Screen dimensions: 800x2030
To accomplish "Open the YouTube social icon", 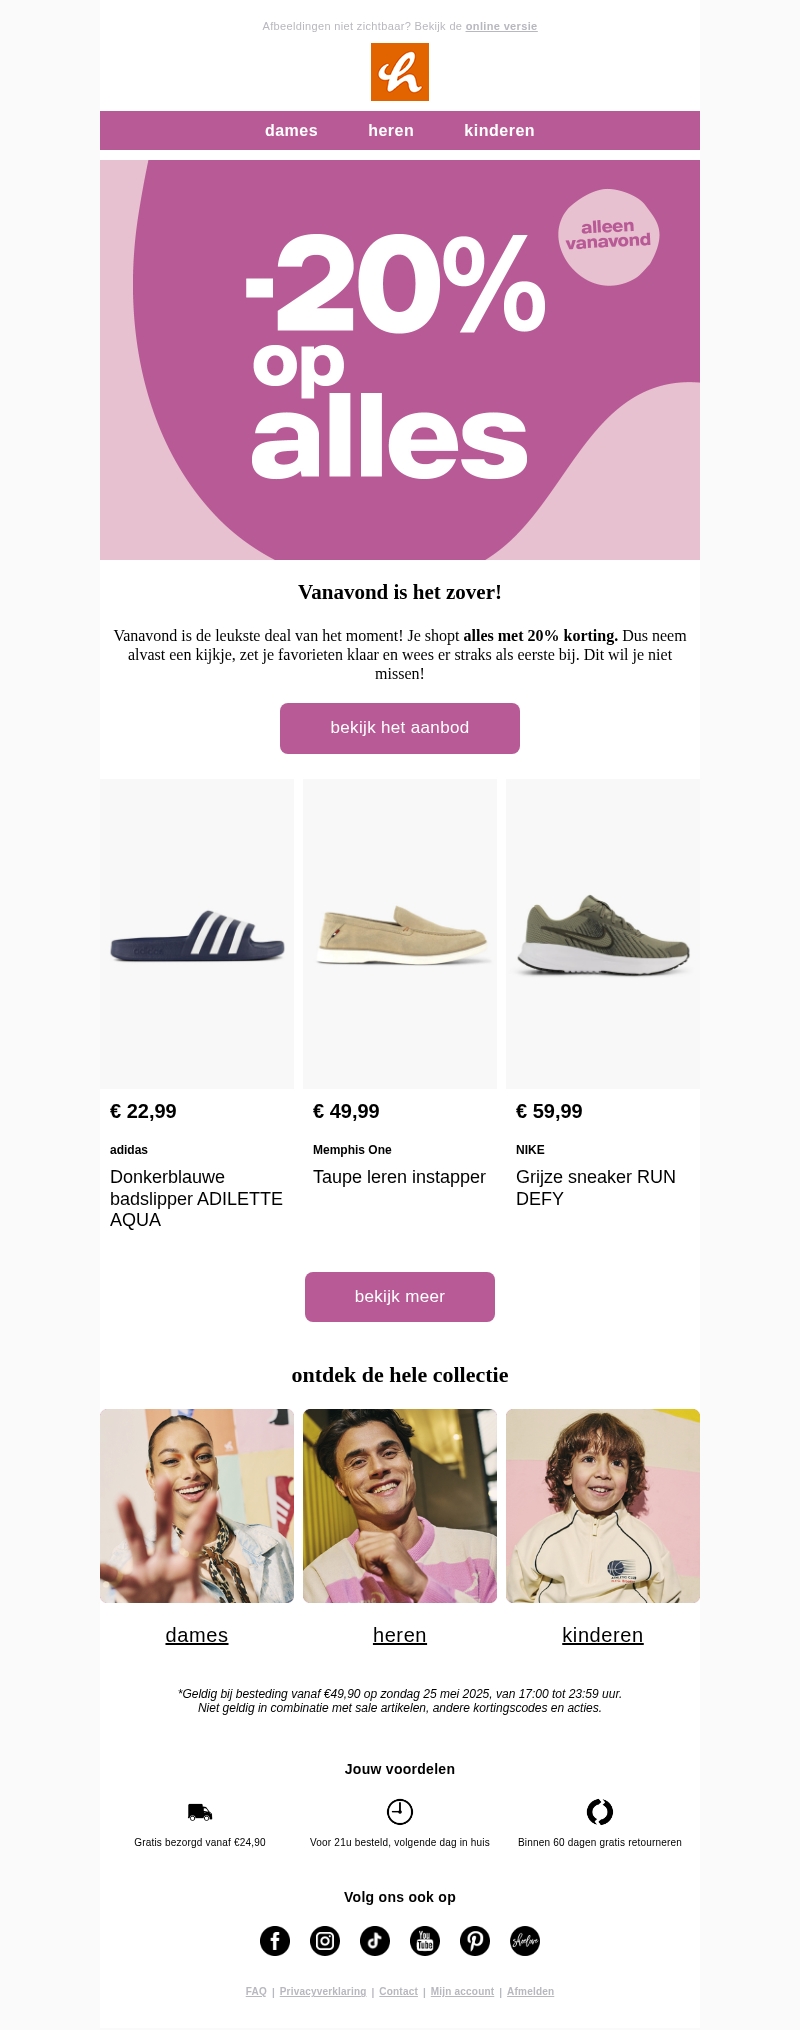I will coord(425,1941).
